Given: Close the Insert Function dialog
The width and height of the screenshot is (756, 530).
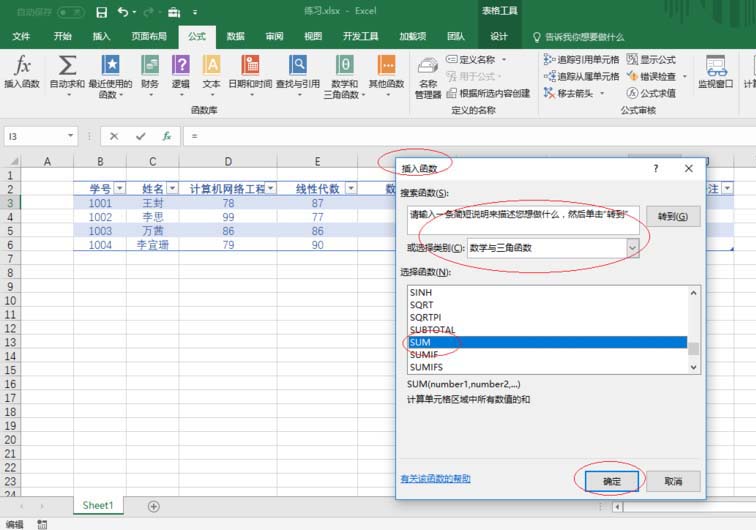Looking at the screenshot, I should click(688, 168).
